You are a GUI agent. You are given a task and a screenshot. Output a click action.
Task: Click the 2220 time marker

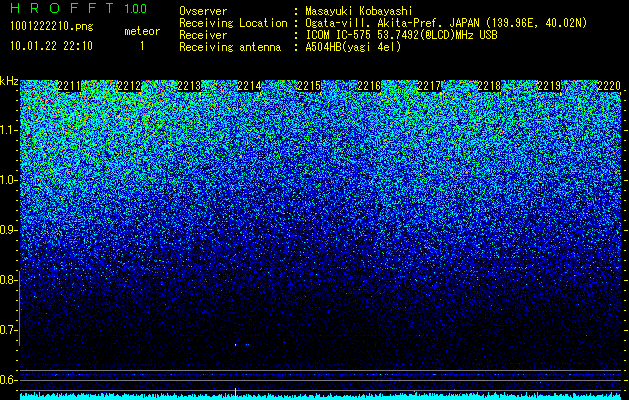point(609,86)
